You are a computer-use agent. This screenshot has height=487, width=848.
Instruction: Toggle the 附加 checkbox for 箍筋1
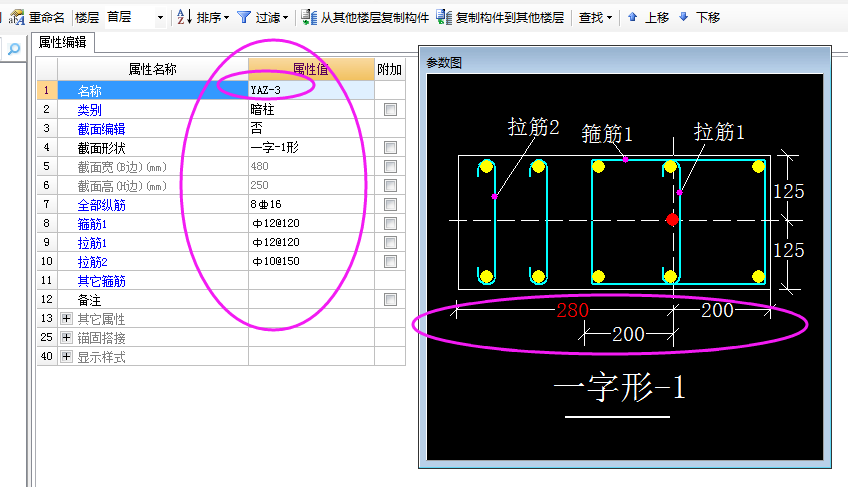point(390,223)
